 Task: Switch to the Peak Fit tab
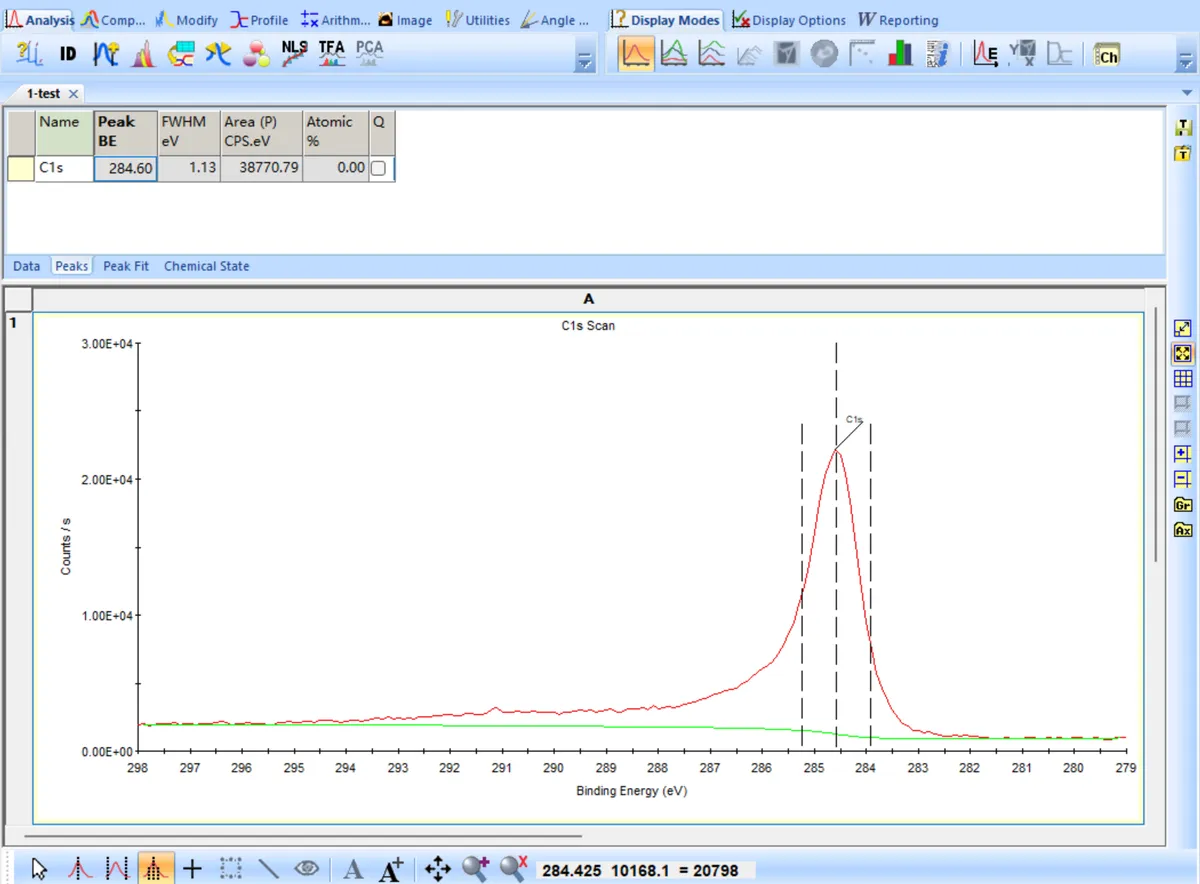(126, 266)
